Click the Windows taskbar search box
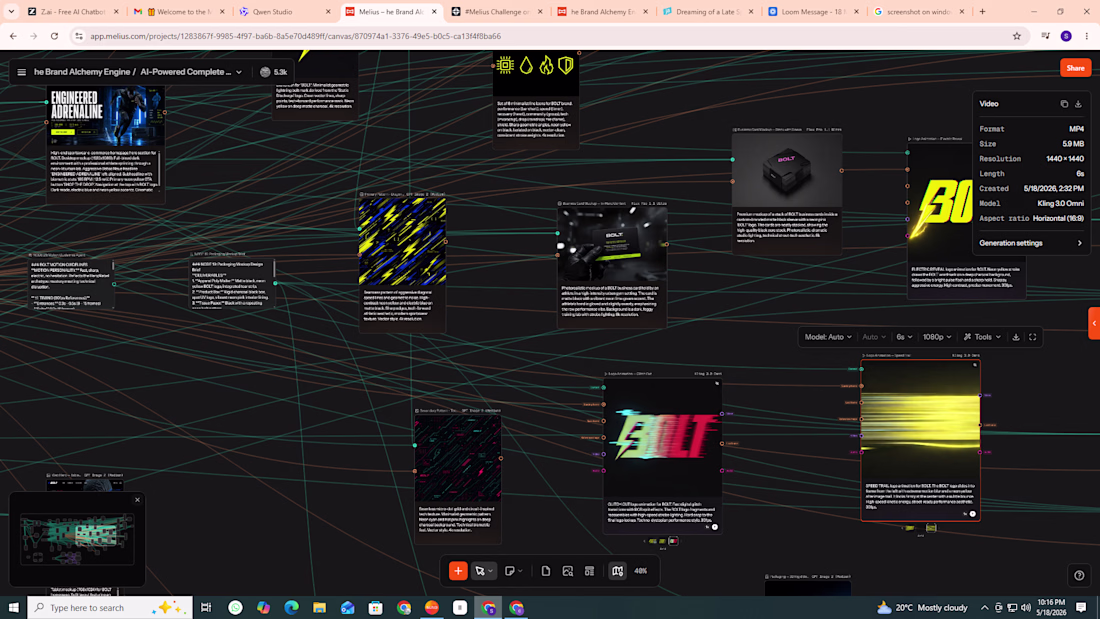The height and width of the screenshot is (619, 1100). (110, 608)
